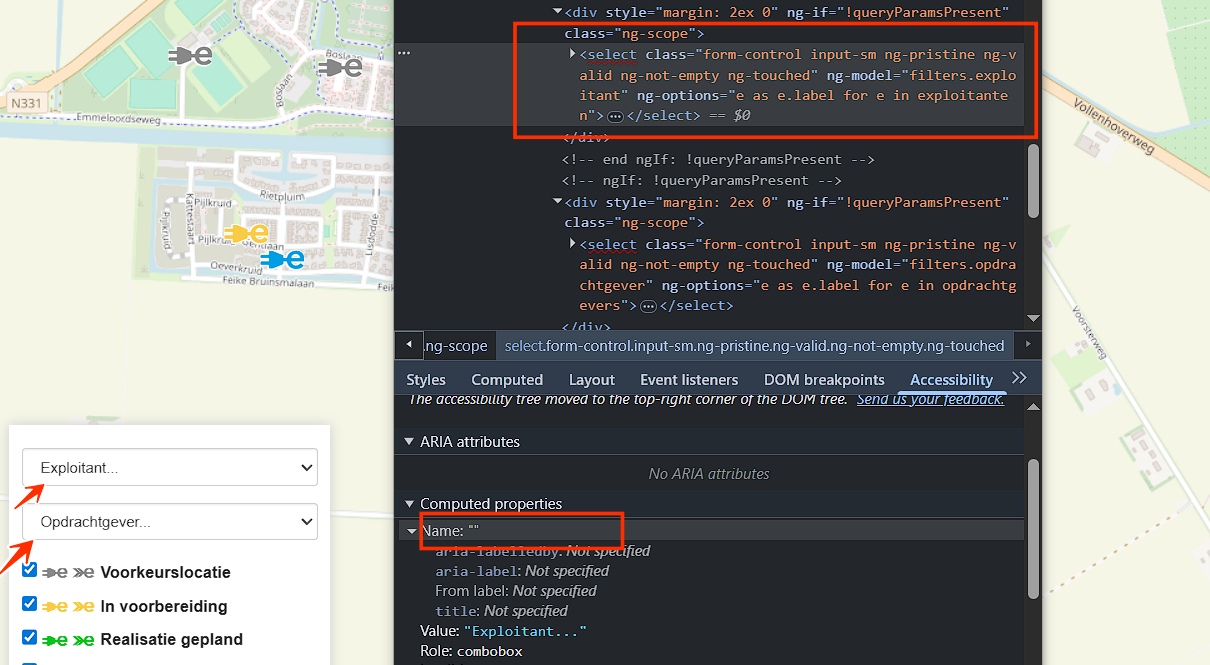Click breadcrumb scroll-right arrow in DevTools
The width and height of the screenshot is (1210, 665).
pyautogui.click(x=1027, y=345)
